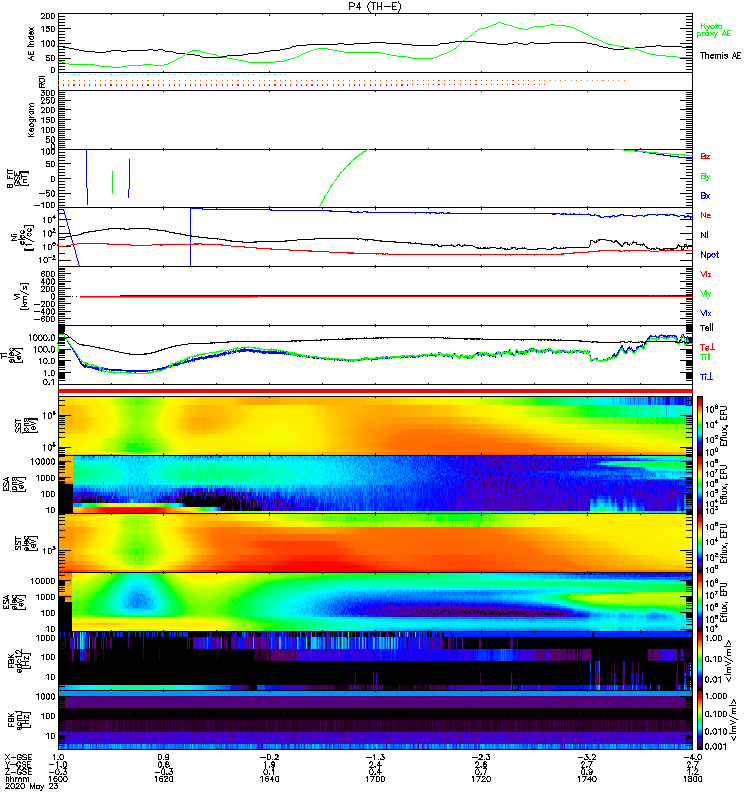The width and height of the screenshot is (750, 800).
Task: Click the ESA elec Eflux color bar
Action: click(x=700, y=602)
